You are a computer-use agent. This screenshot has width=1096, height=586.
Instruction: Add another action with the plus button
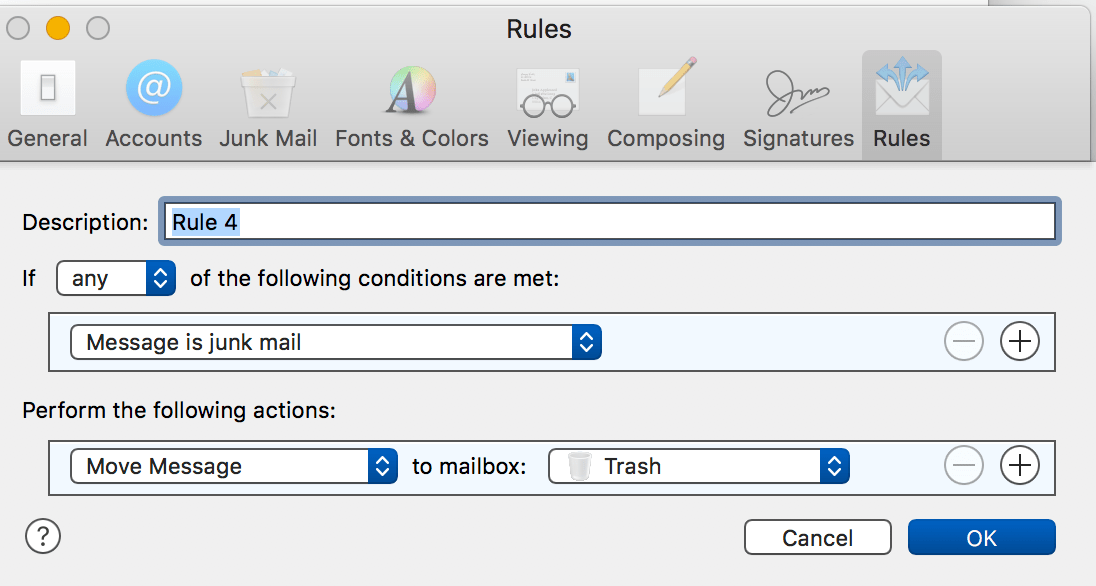(x=1020, y=466)
